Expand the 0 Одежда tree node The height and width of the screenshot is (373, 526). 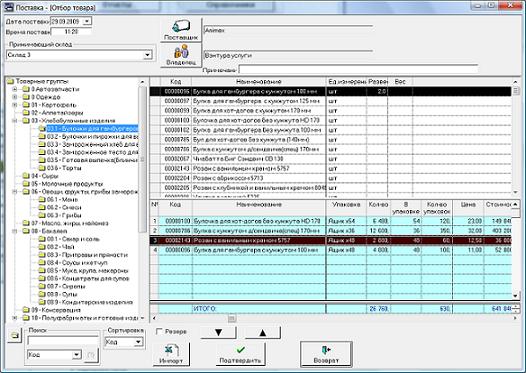click(x=15, y=97)
